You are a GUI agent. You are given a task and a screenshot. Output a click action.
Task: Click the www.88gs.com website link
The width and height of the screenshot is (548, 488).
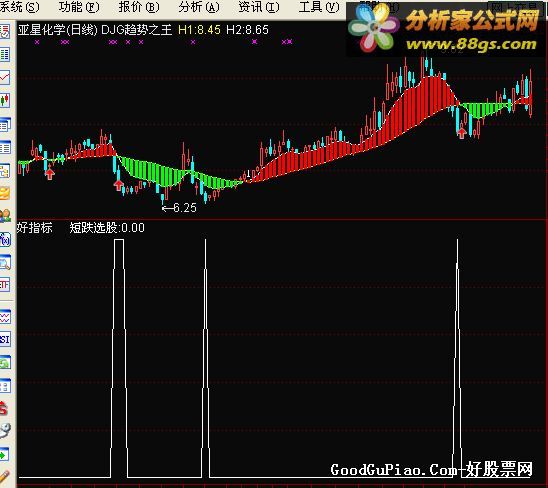coord(471,44)
